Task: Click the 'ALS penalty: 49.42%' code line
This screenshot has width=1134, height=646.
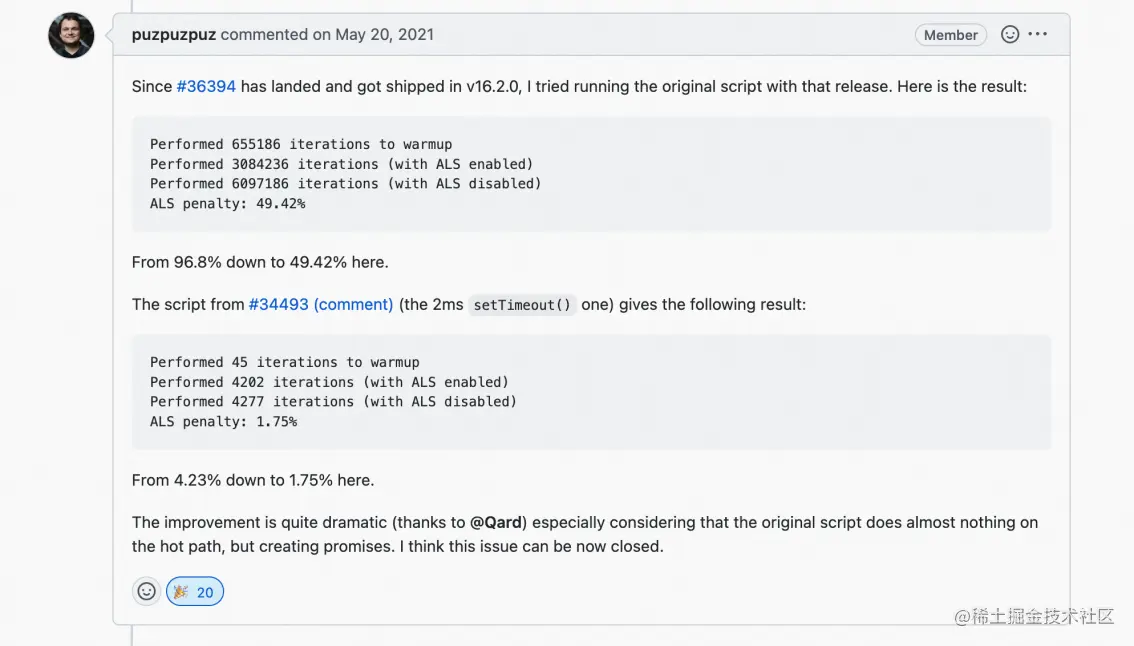Action: tap(228, 203)
